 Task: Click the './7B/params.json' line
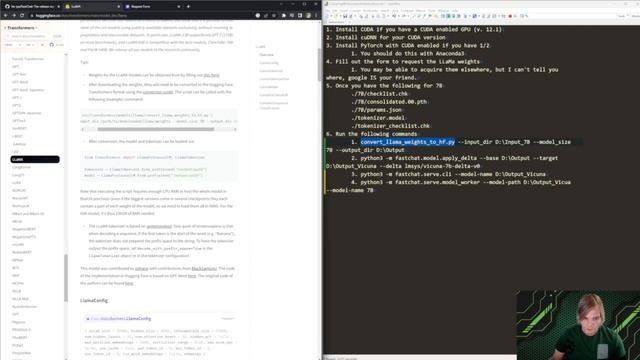(377, 110)
